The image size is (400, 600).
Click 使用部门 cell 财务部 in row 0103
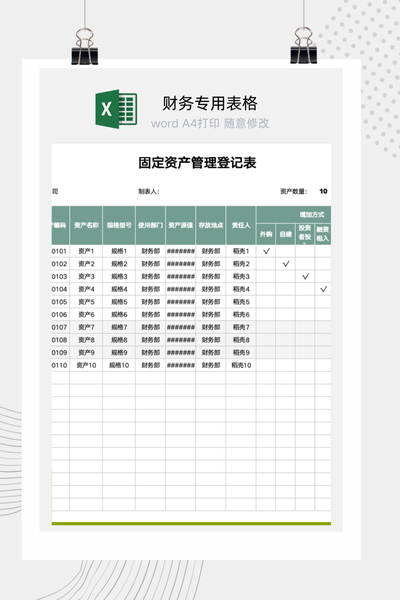(150, 276)
